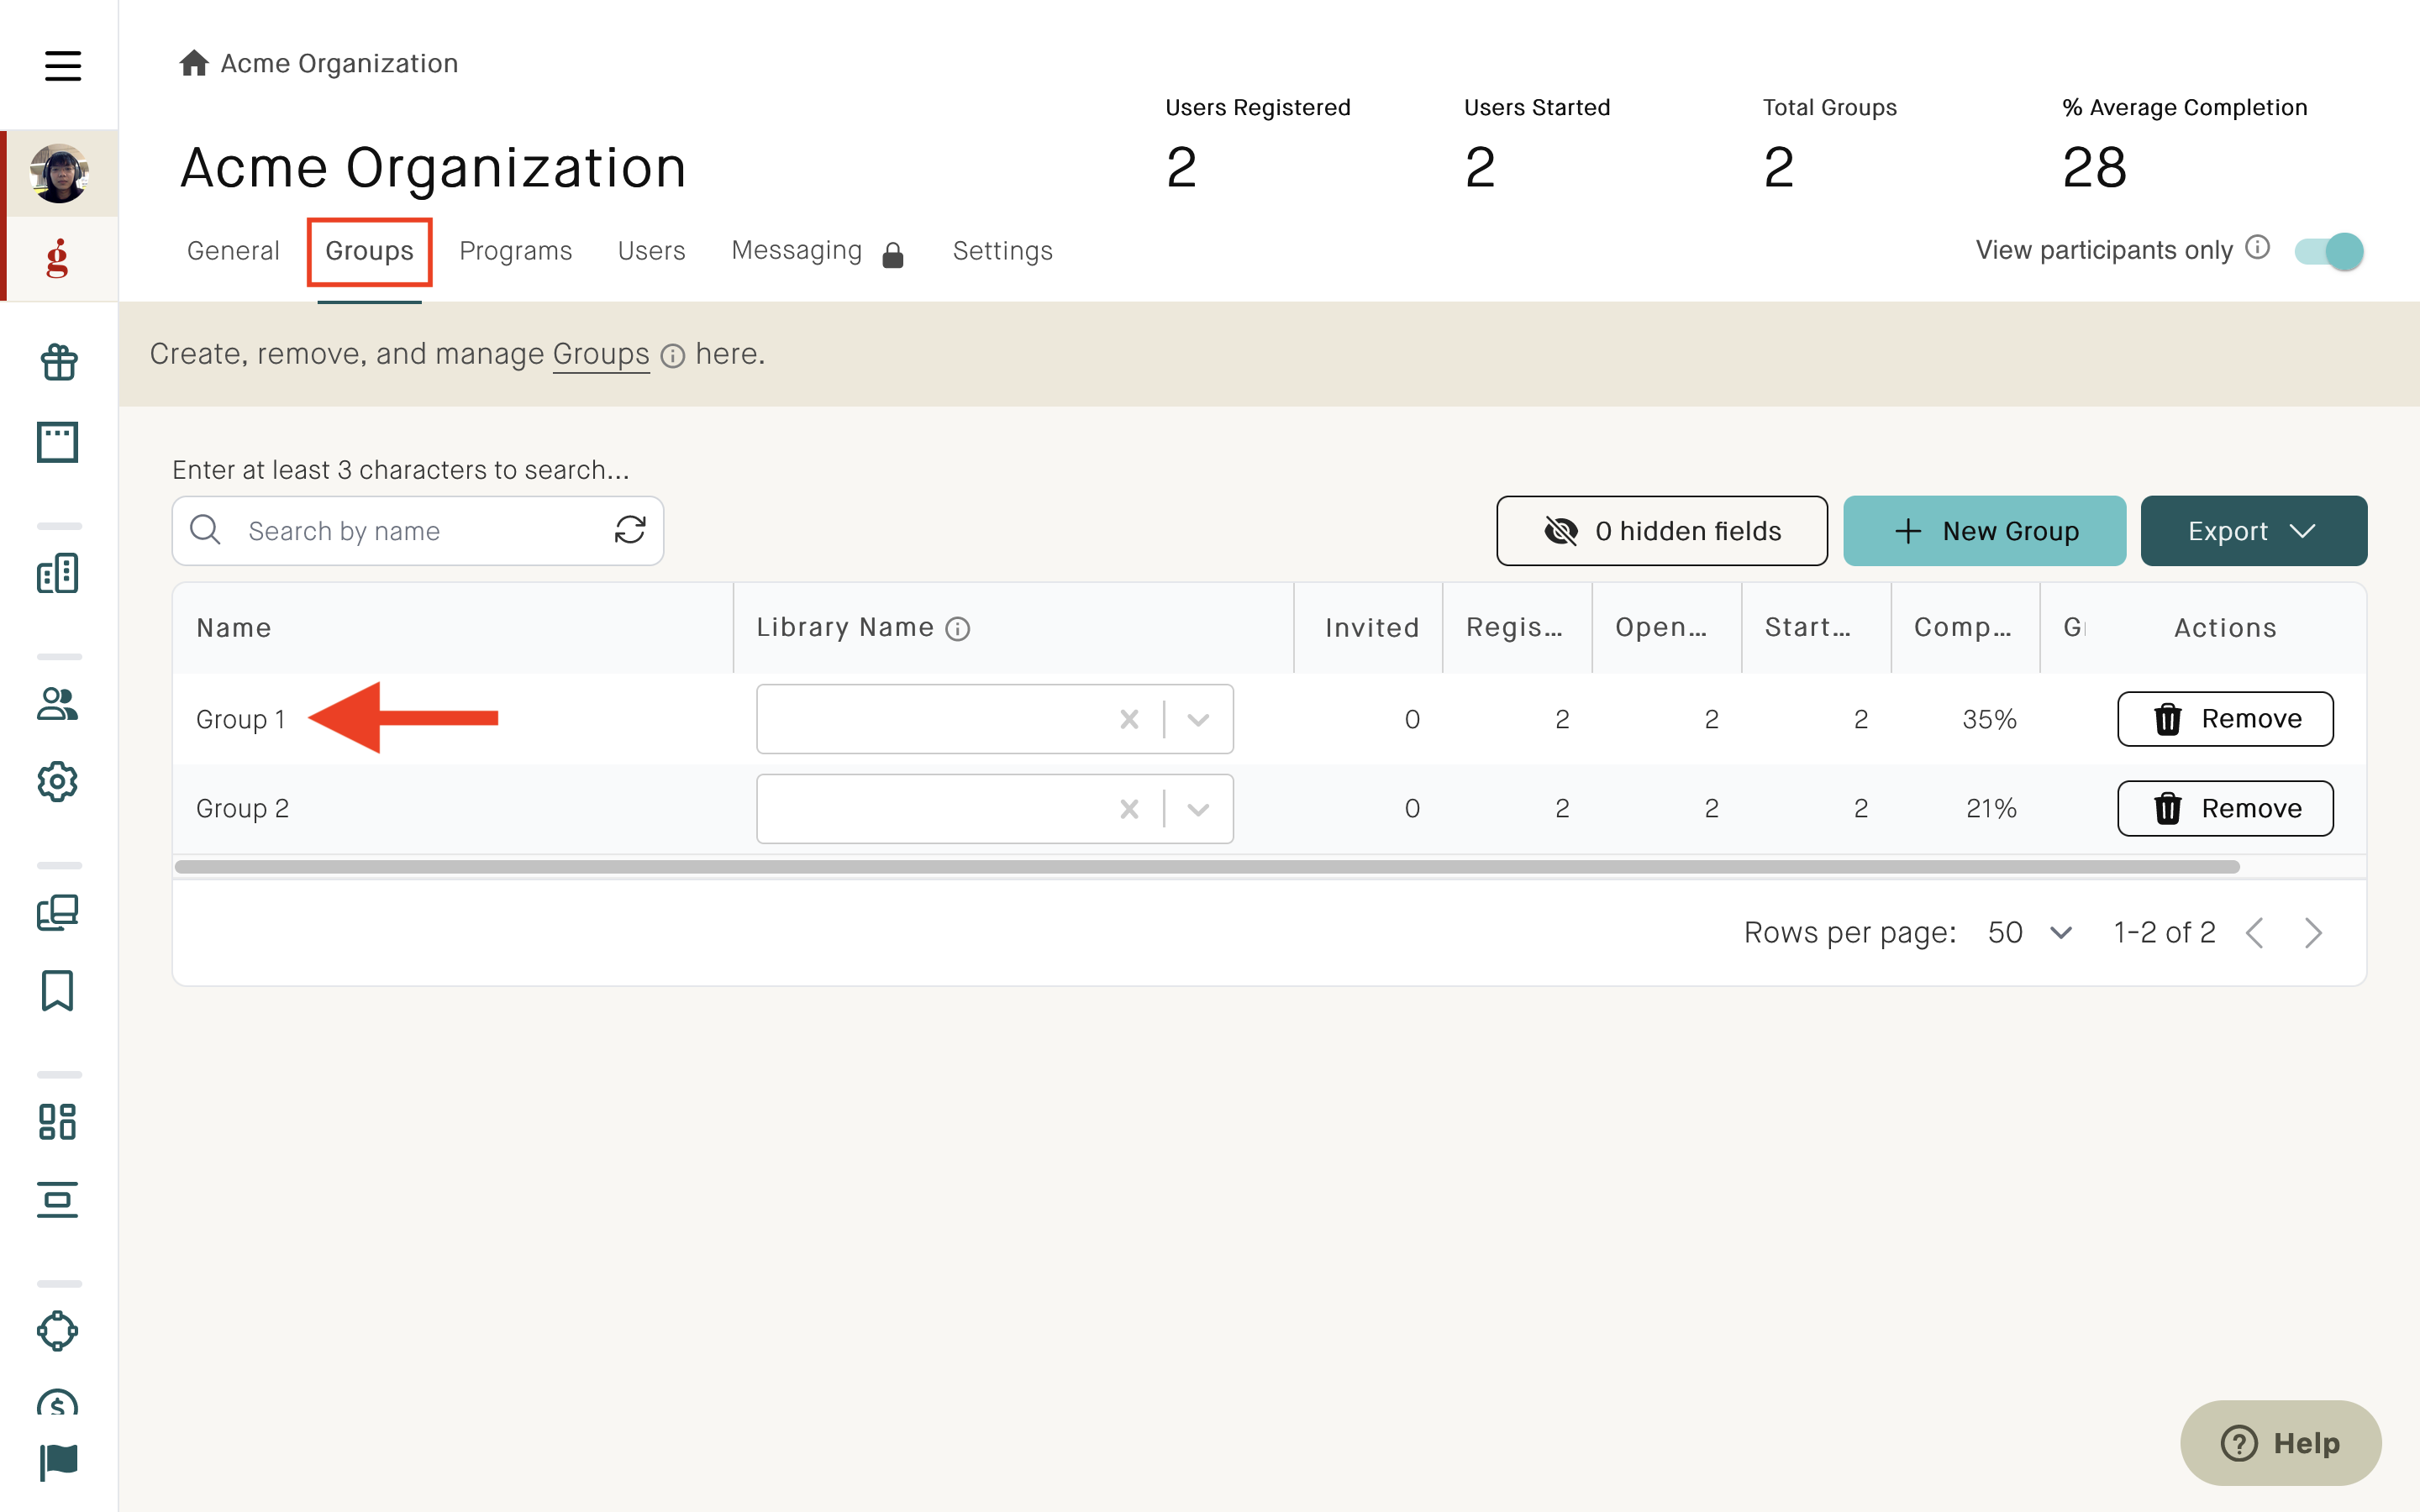2420x1512 pixels.
Task: Click the info icon next to Groups link
Action: coord(673,356)
